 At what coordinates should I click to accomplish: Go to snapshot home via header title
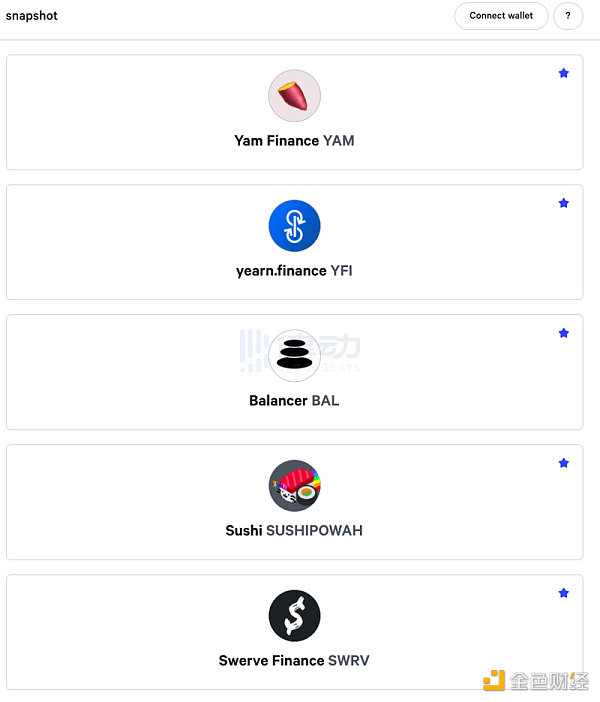tap(32, 16)
